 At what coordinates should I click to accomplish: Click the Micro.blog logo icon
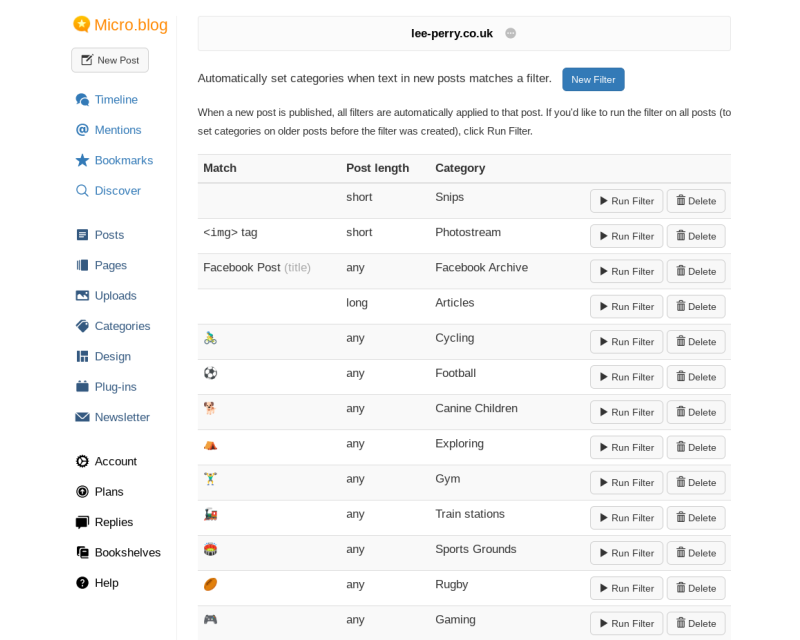tap(81, 24)
